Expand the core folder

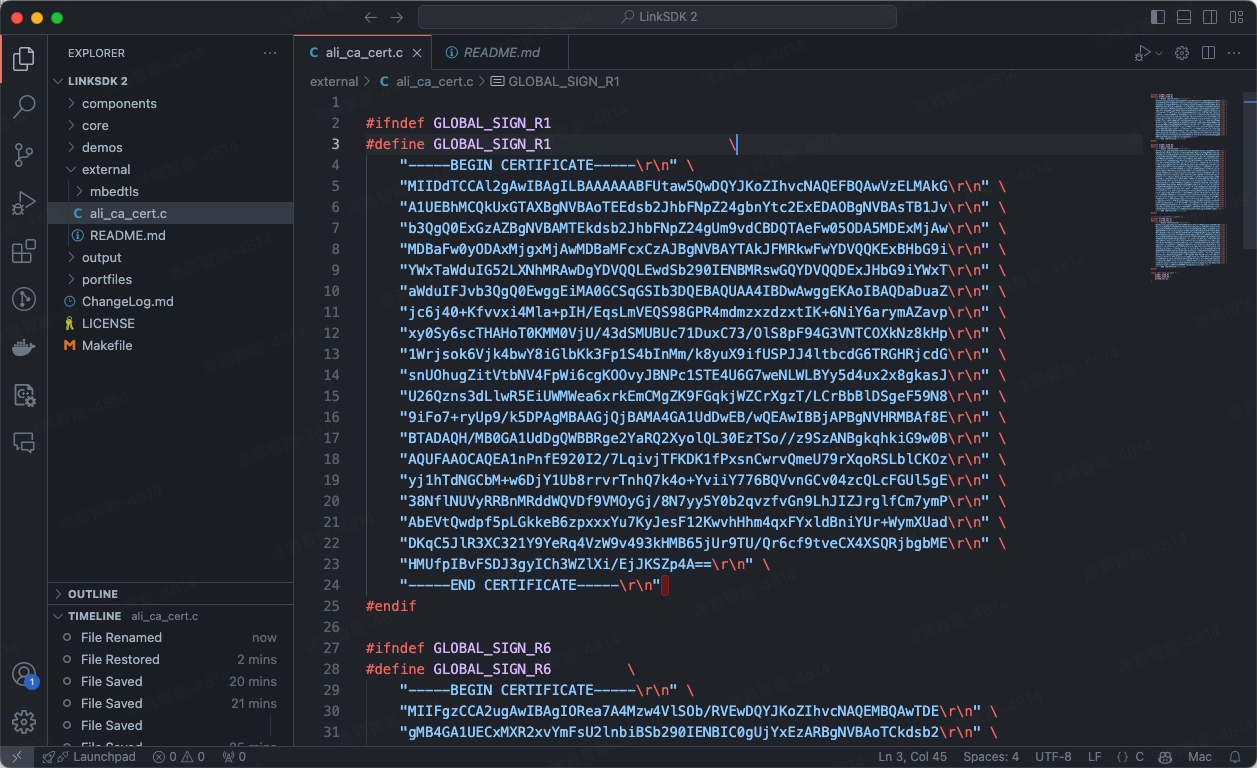(170, 126)
